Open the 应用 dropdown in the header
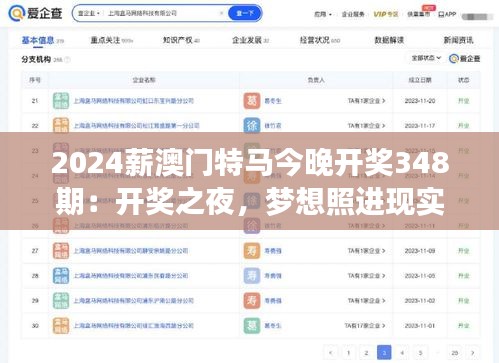Viewport: 499px width, 363px height. click(x=323, y=14)
